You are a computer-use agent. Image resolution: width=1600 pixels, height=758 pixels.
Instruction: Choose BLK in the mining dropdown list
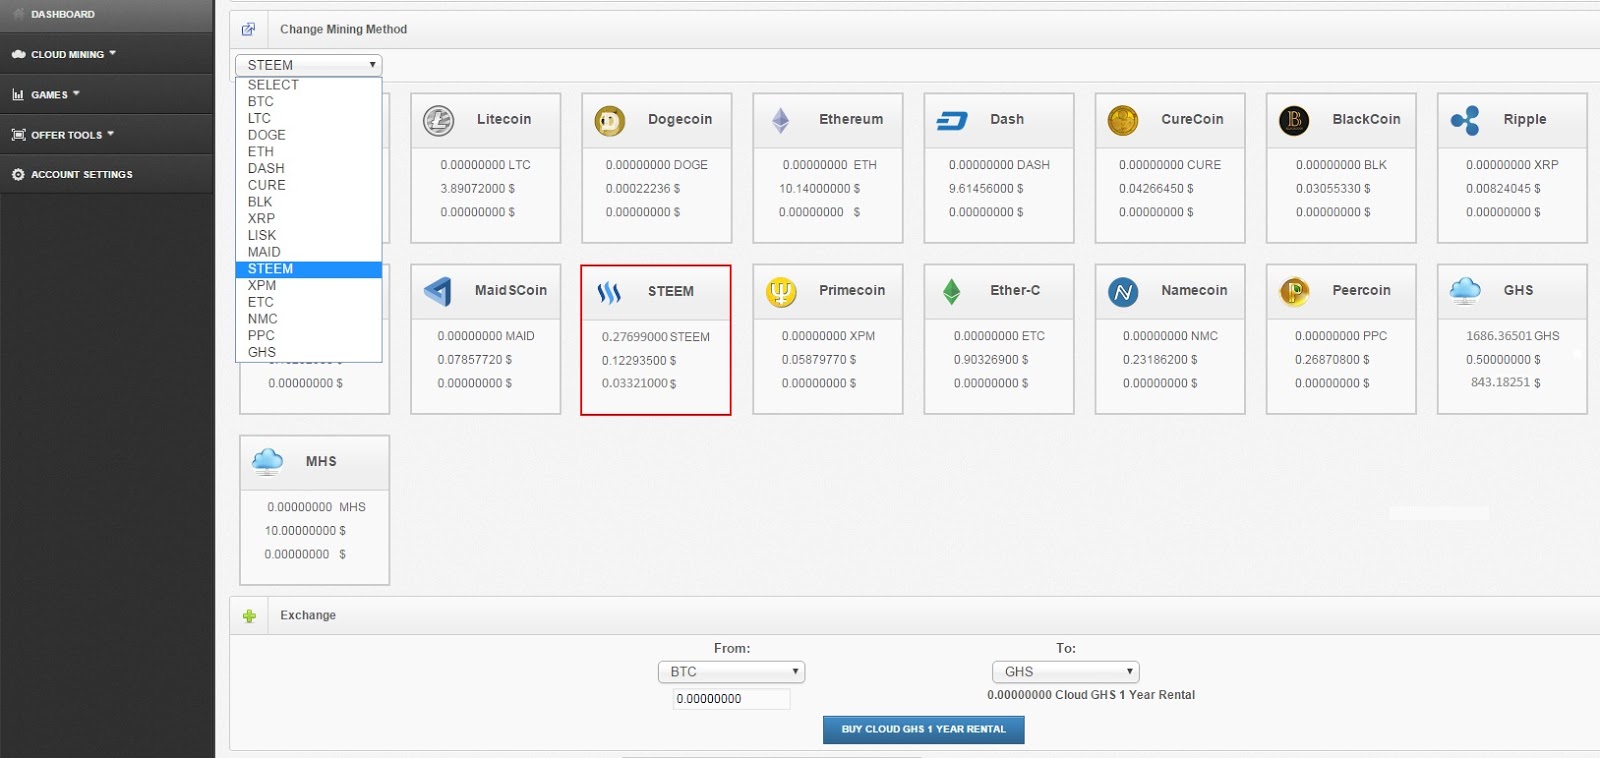point(309,202)
